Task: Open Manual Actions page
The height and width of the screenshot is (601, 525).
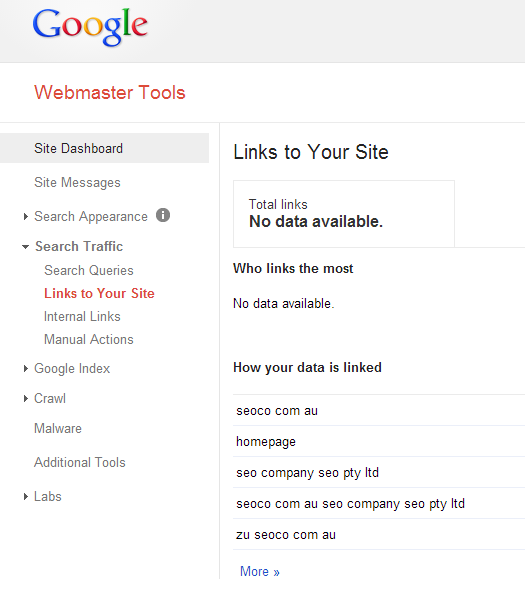Action: [x=89, y=340]
